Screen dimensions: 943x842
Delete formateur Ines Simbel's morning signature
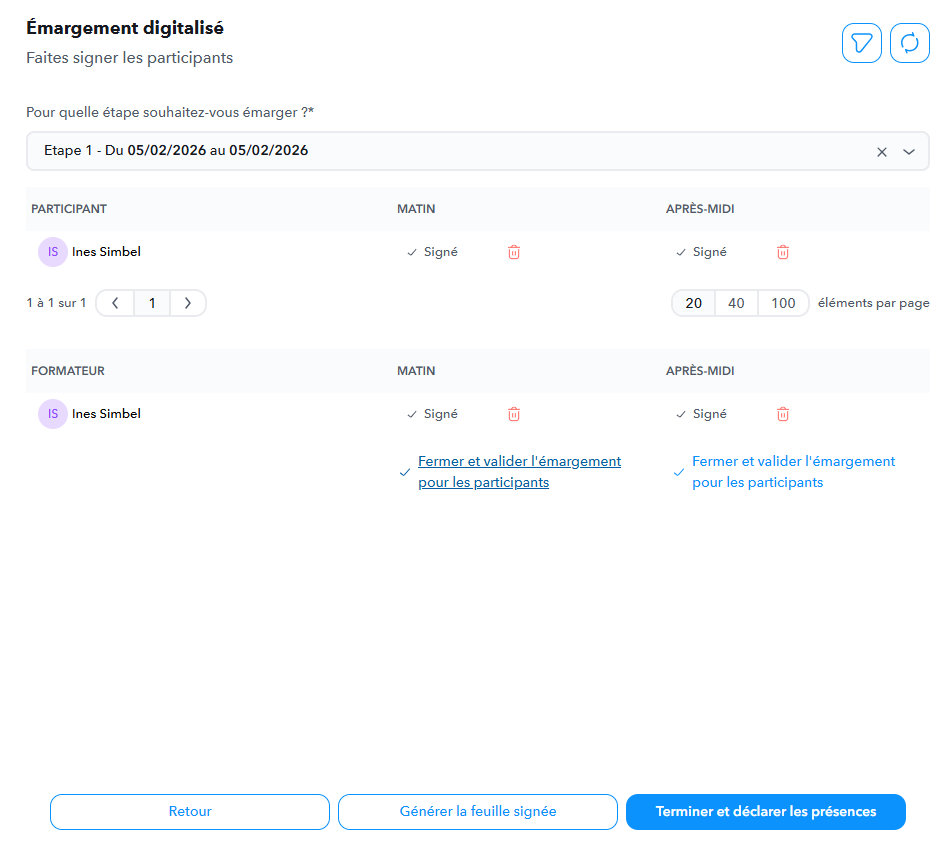pyautogui.click(x=514, y=414)
